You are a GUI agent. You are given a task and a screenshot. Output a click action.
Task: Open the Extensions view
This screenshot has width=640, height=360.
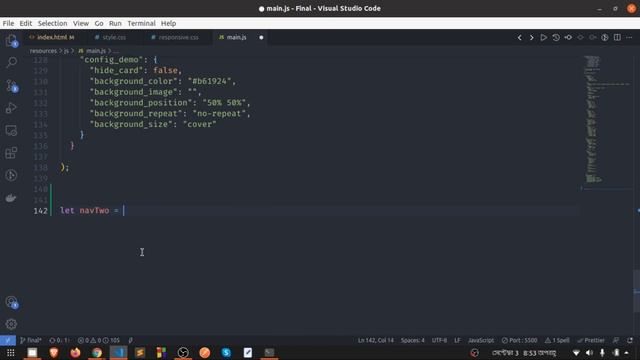[x=11, y=153]
